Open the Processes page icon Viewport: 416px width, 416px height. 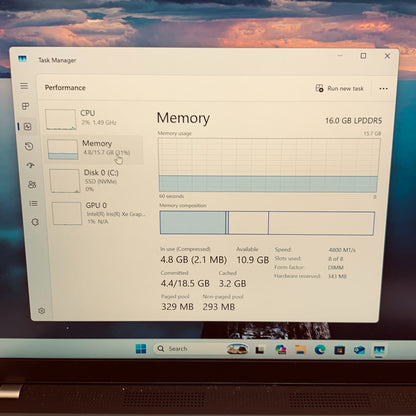[25, 106]
